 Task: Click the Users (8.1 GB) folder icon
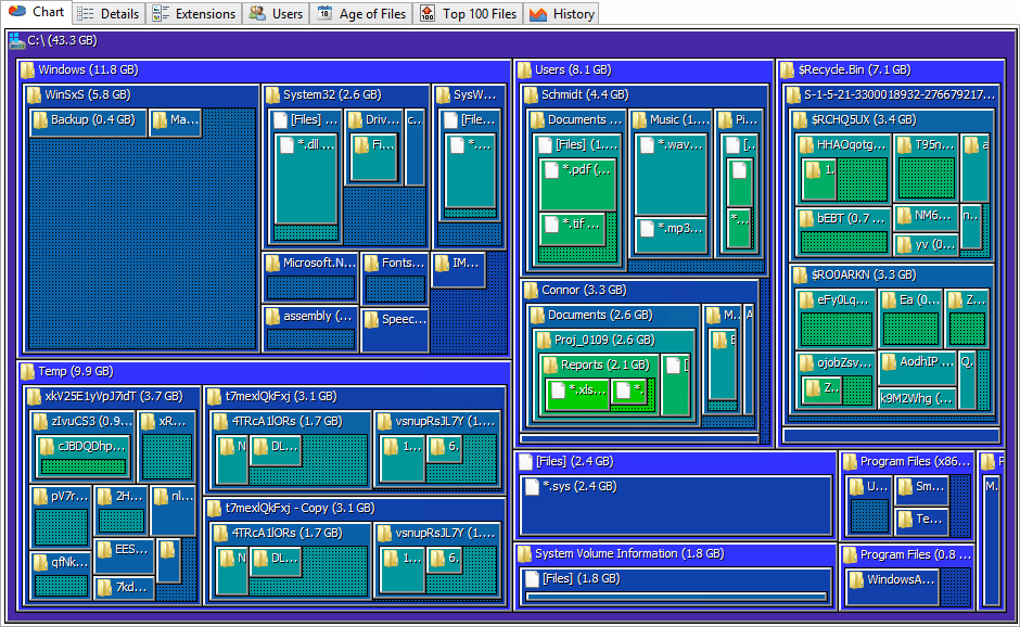coord(524,70)
